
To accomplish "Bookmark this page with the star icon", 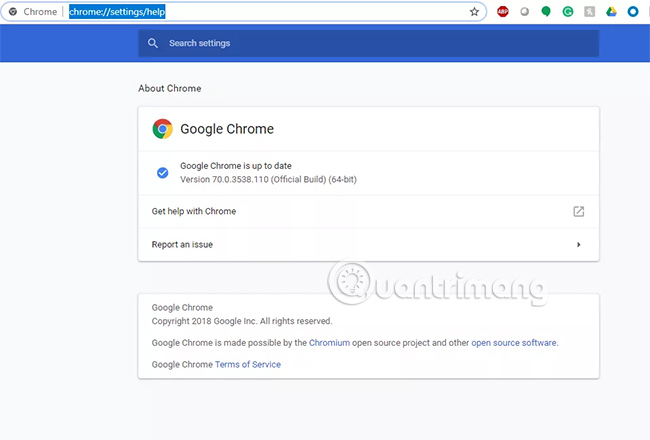I will 474,12.
